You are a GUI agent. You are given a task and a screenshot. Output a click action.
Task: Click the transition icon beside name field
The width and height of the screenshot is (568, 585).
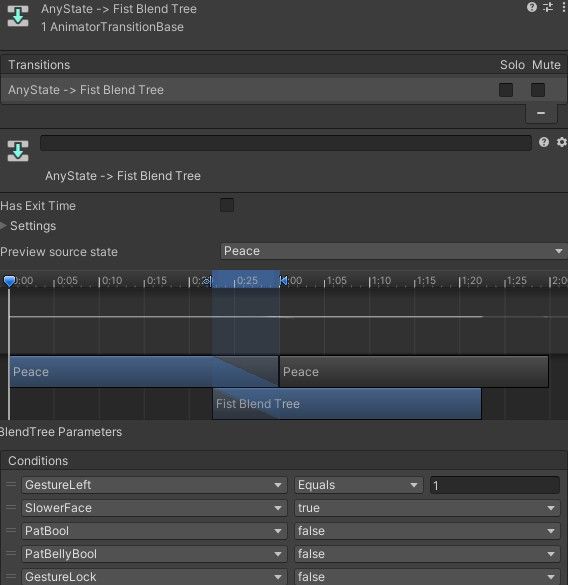pyautogui.click(x=18, y=151)
